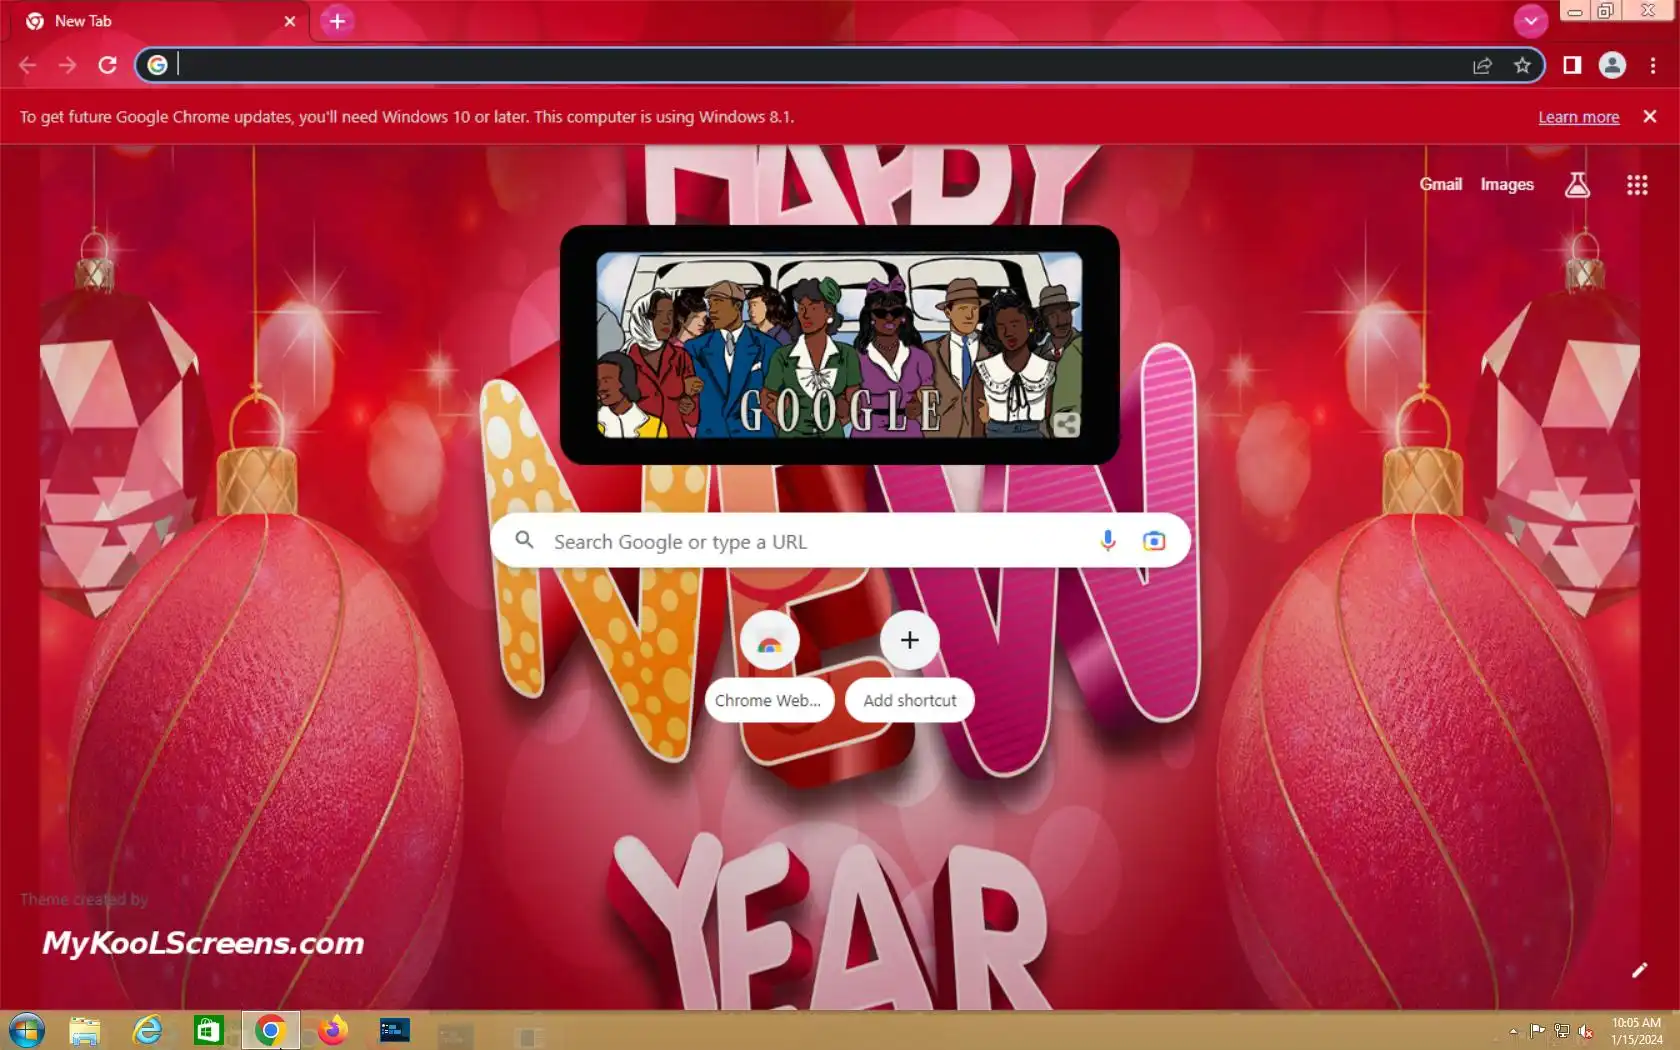Image resolution: width=1680 pixels, height=1050 pixels.
Task: Share the Google doodle
Action: click(1066, 424)
